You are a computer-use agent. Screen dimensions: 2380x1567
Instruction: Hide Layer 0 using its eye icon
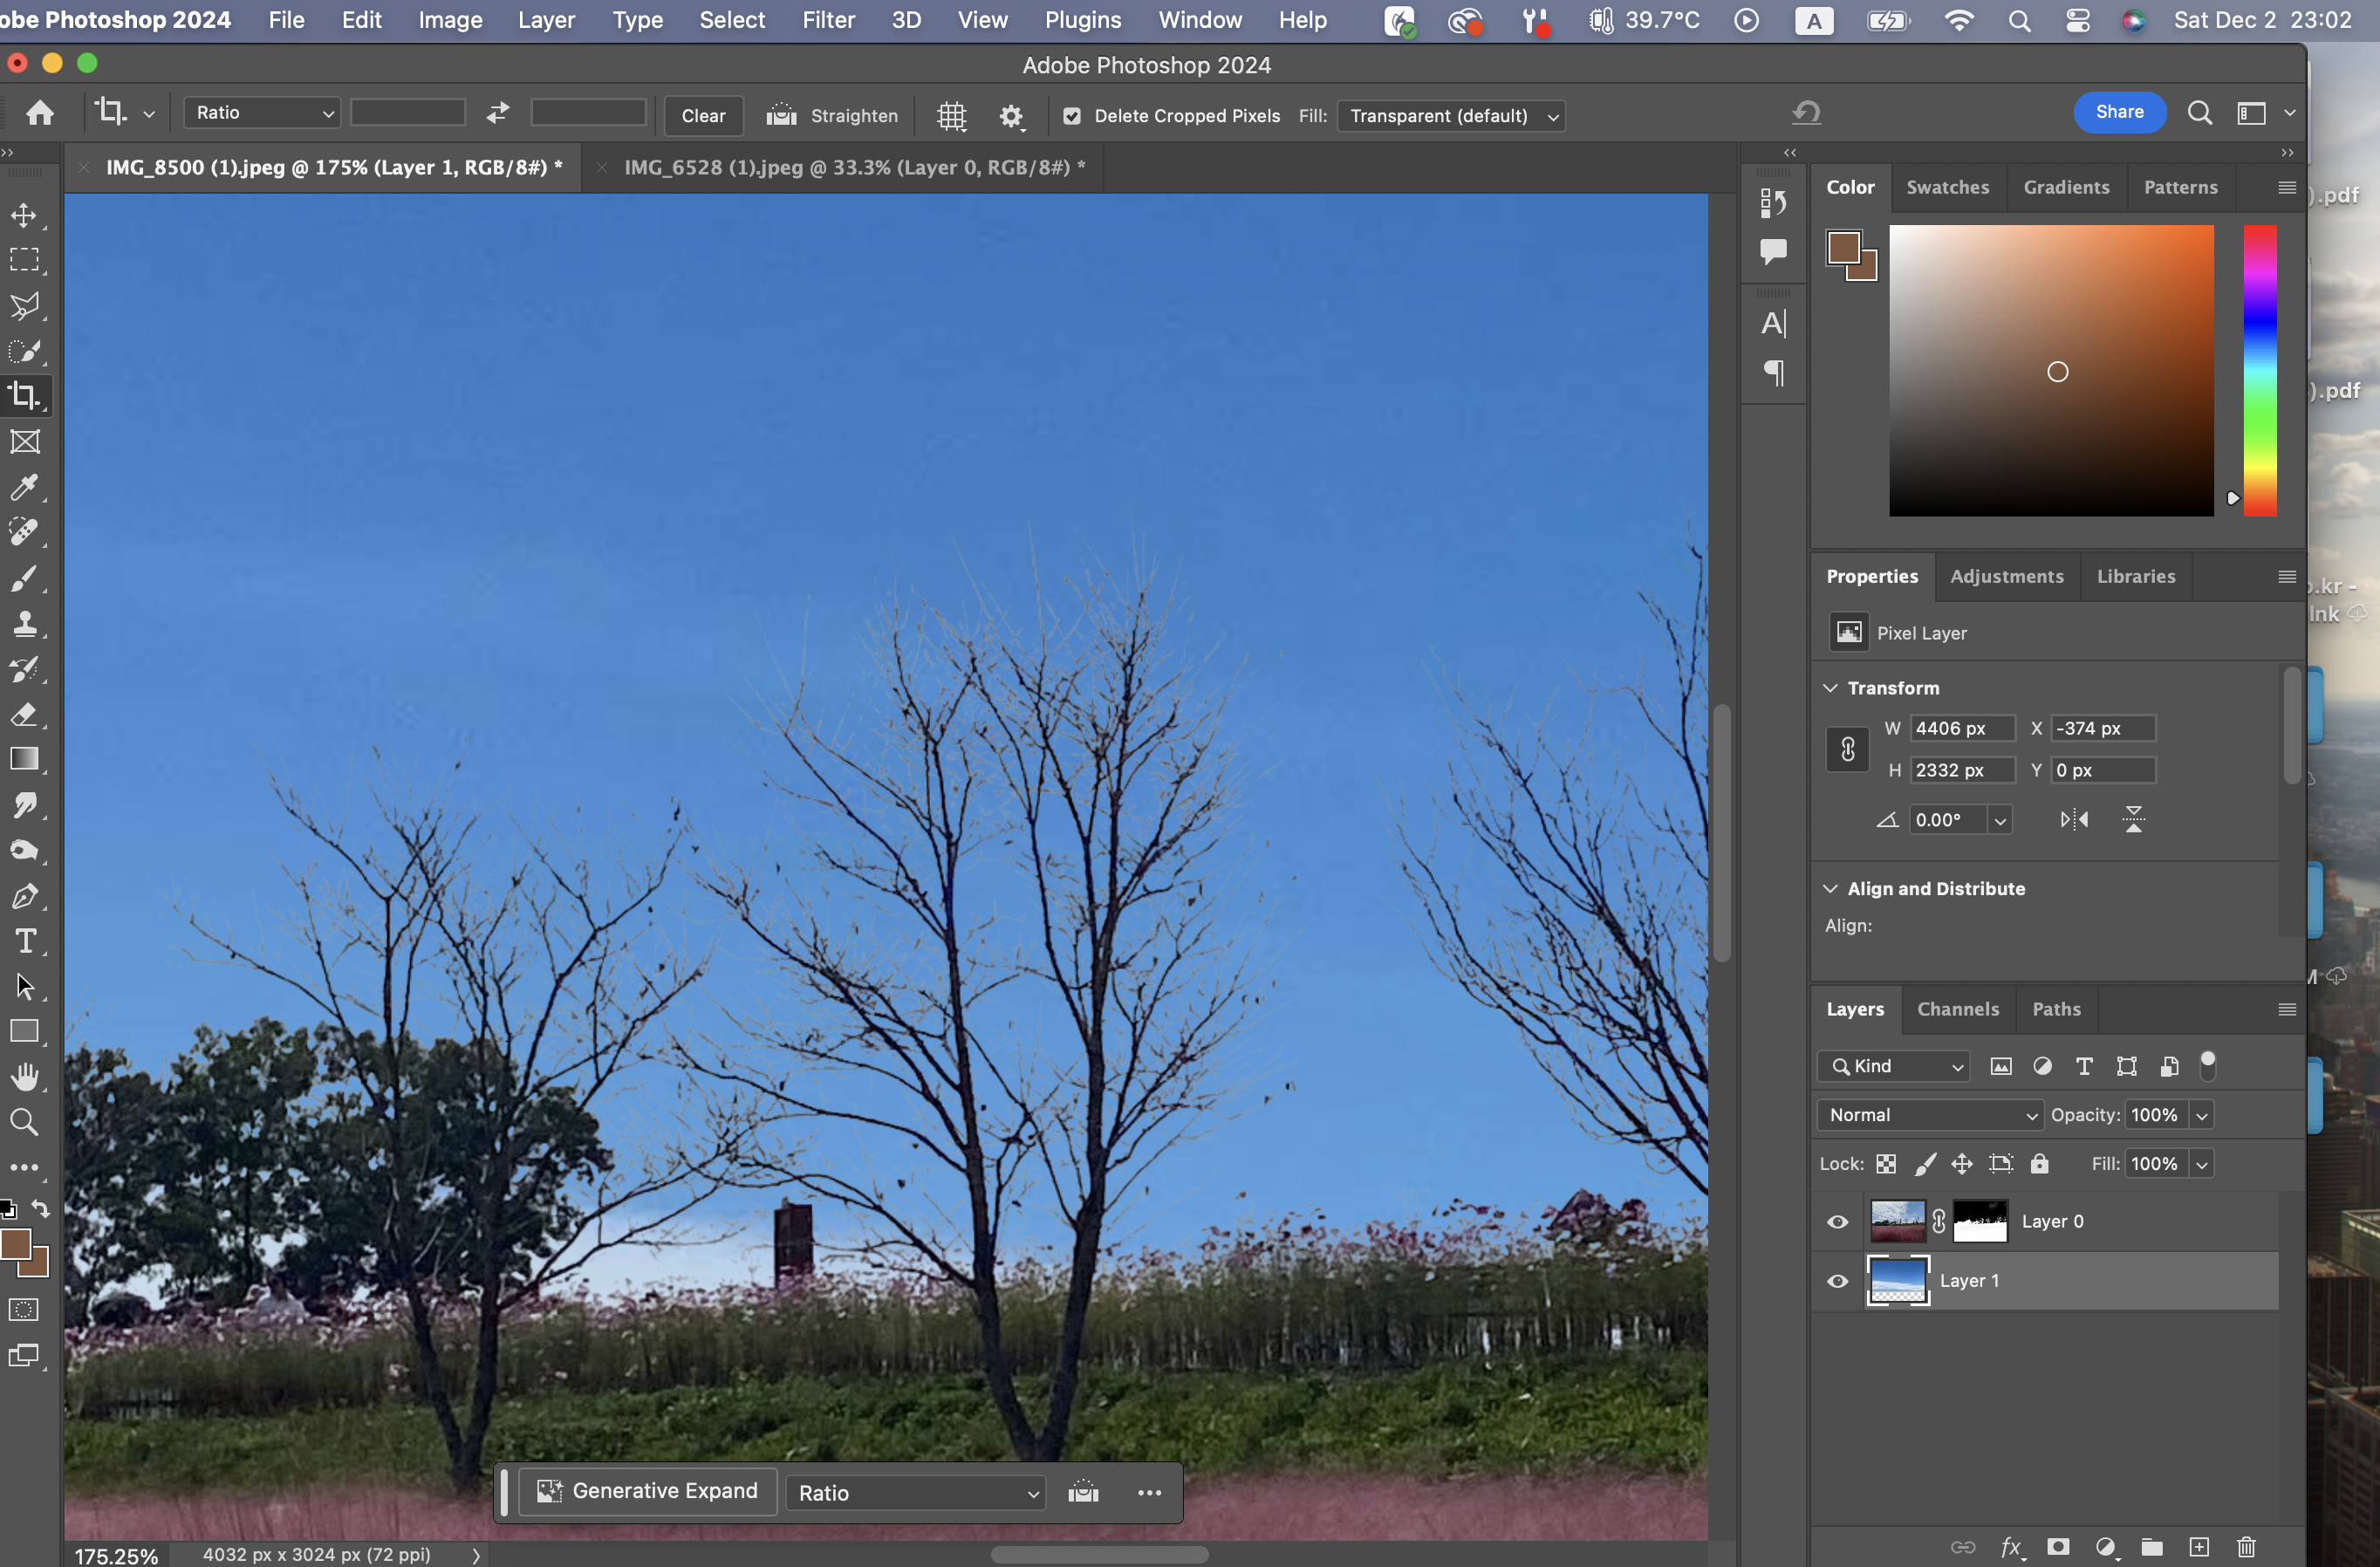(1837, 1222)
